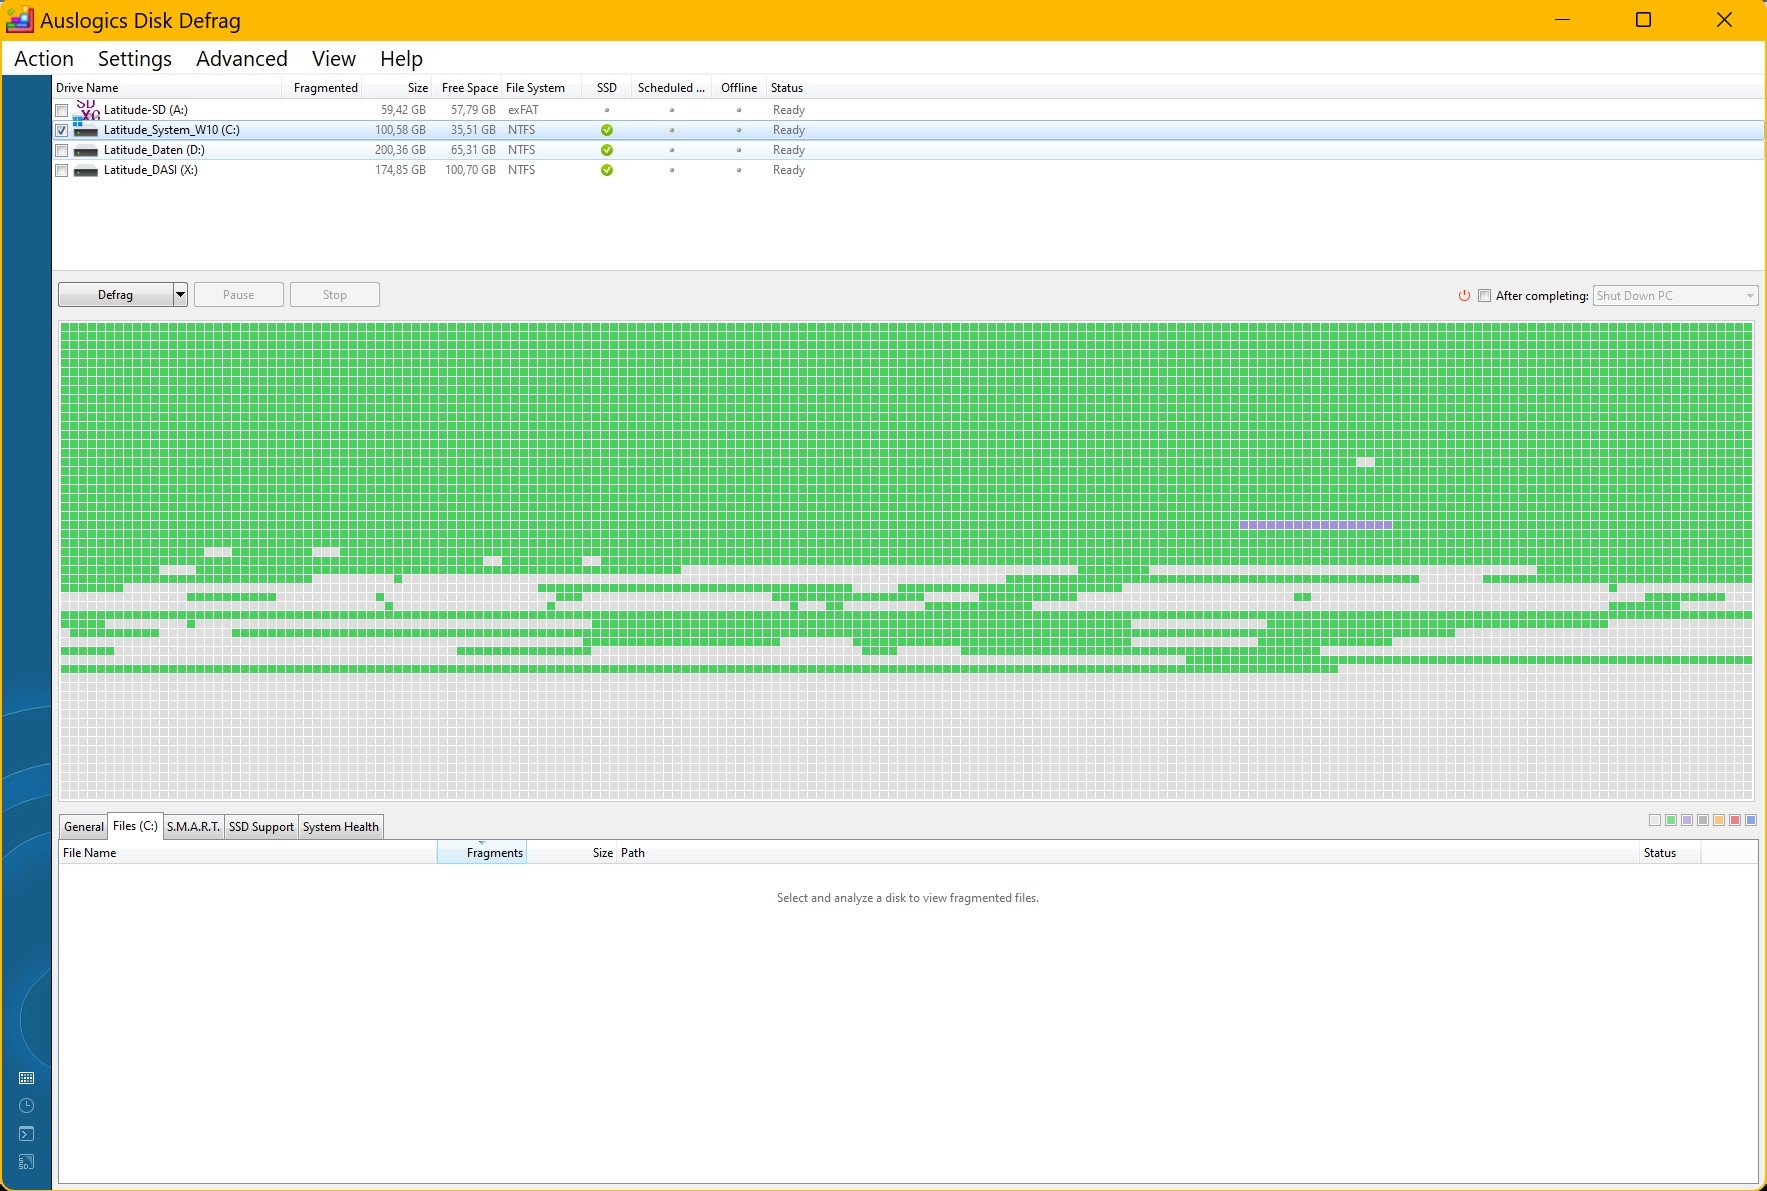Switch to the S.M.A.R.T. tab

pos(193,827)
